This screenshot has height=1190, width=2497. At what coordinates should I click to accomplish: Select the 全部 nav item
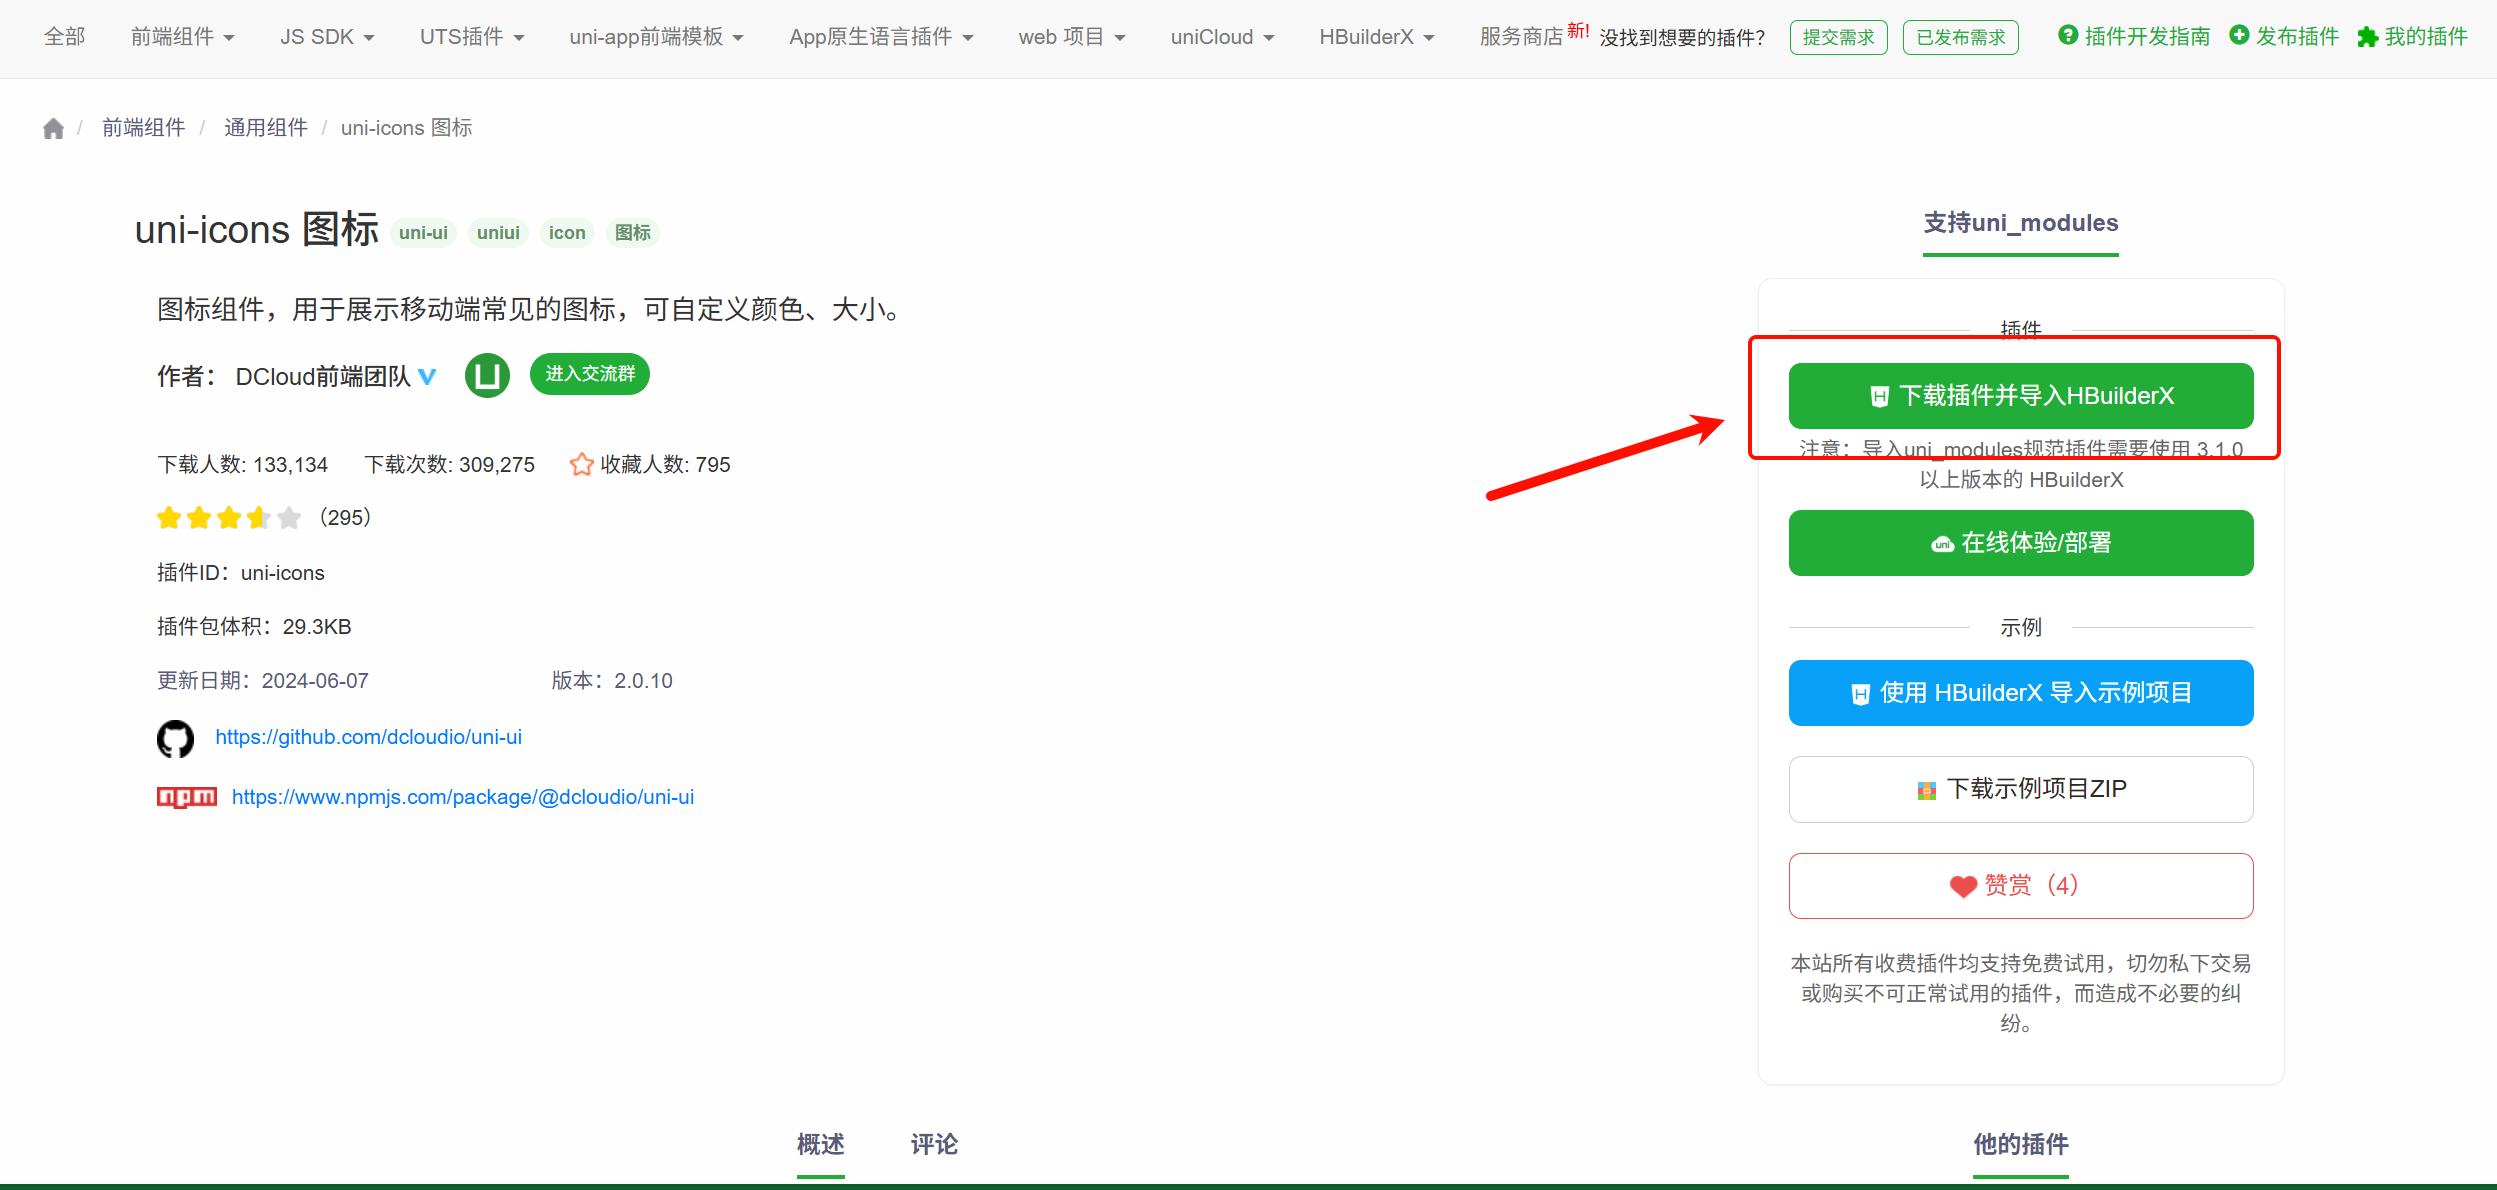pyautogui.click(x=65, y=37)
